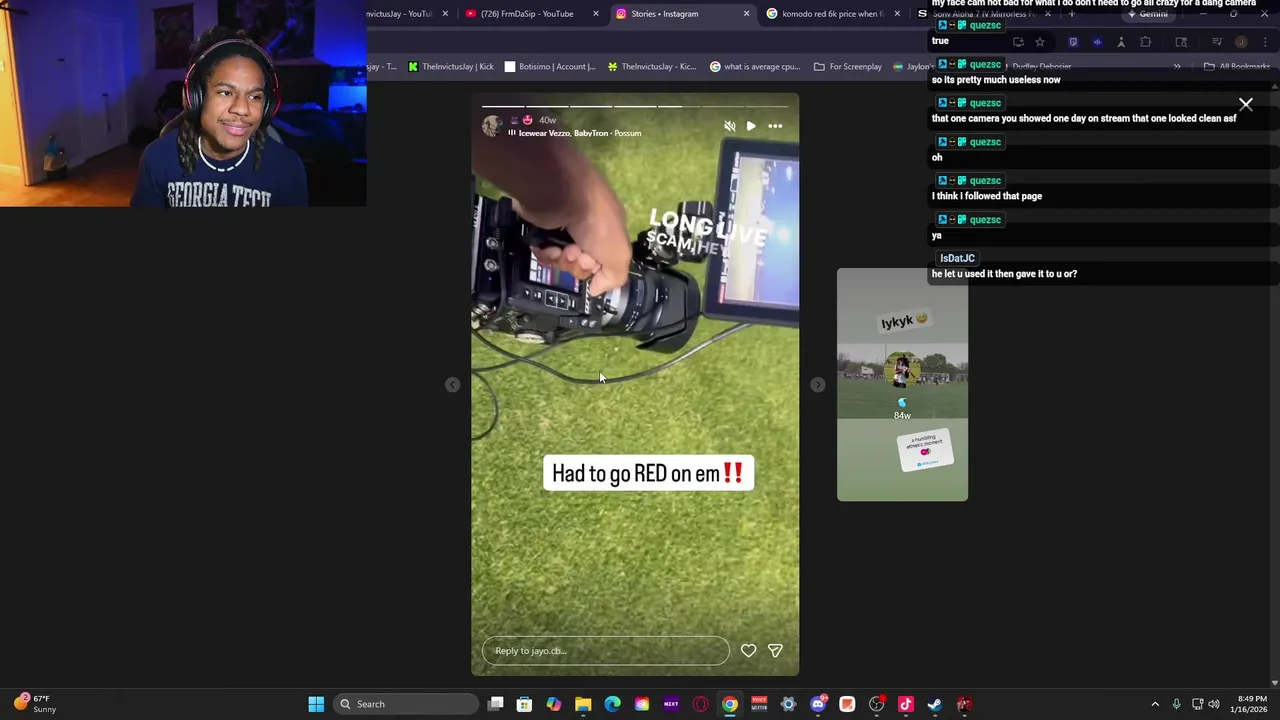This screenshot has height=720, width=1280.
Task: Switch to the komodo red 6k price tab
Action: coord(830,14)
